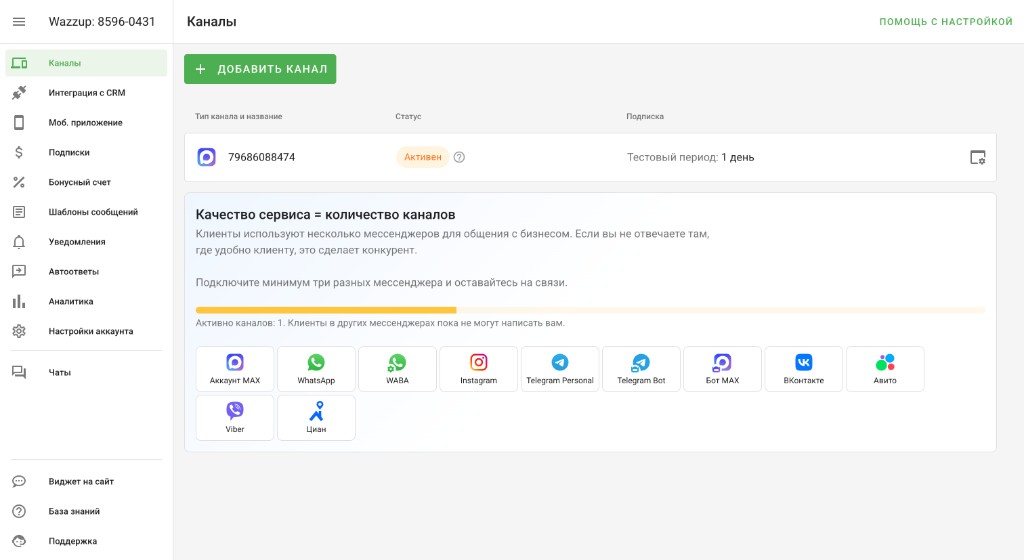This screenshot has width=1024, height=560.
Task: Add a Viber channel
Action: coord(235,418)
